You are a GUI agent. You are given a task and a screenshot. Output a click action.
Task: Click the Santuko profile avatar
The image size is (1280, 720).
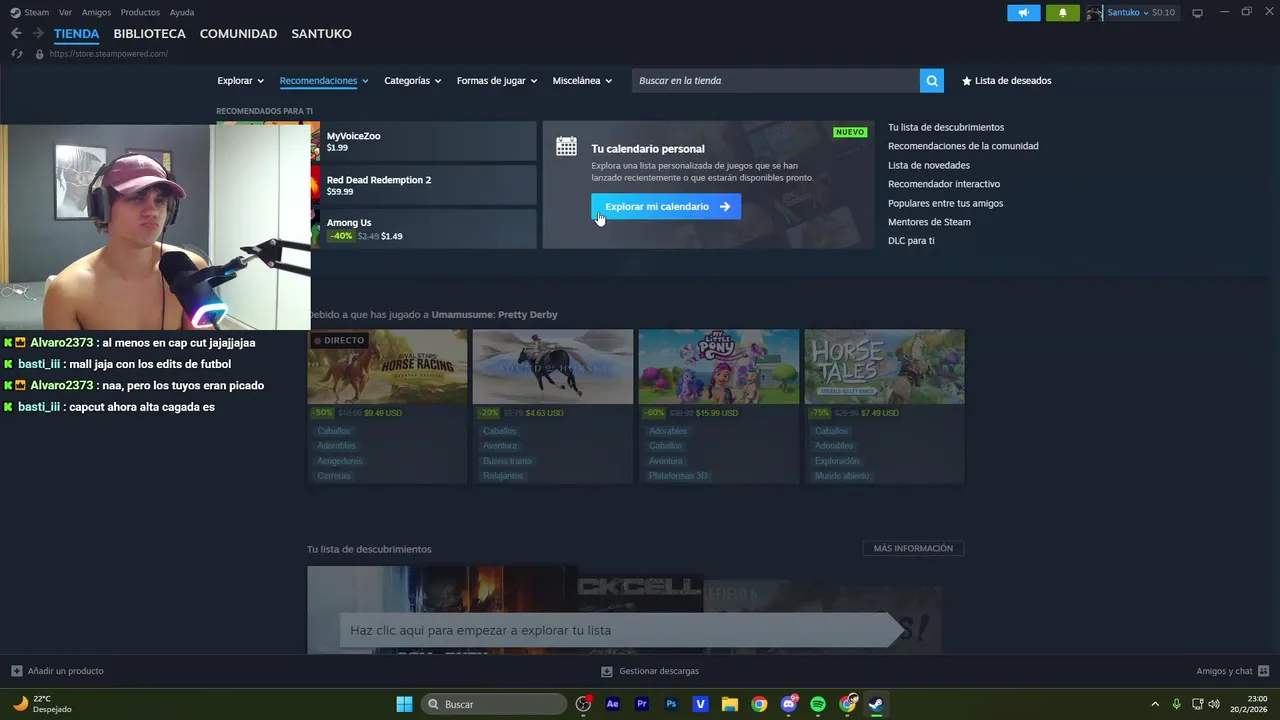tap(1094, 13)
